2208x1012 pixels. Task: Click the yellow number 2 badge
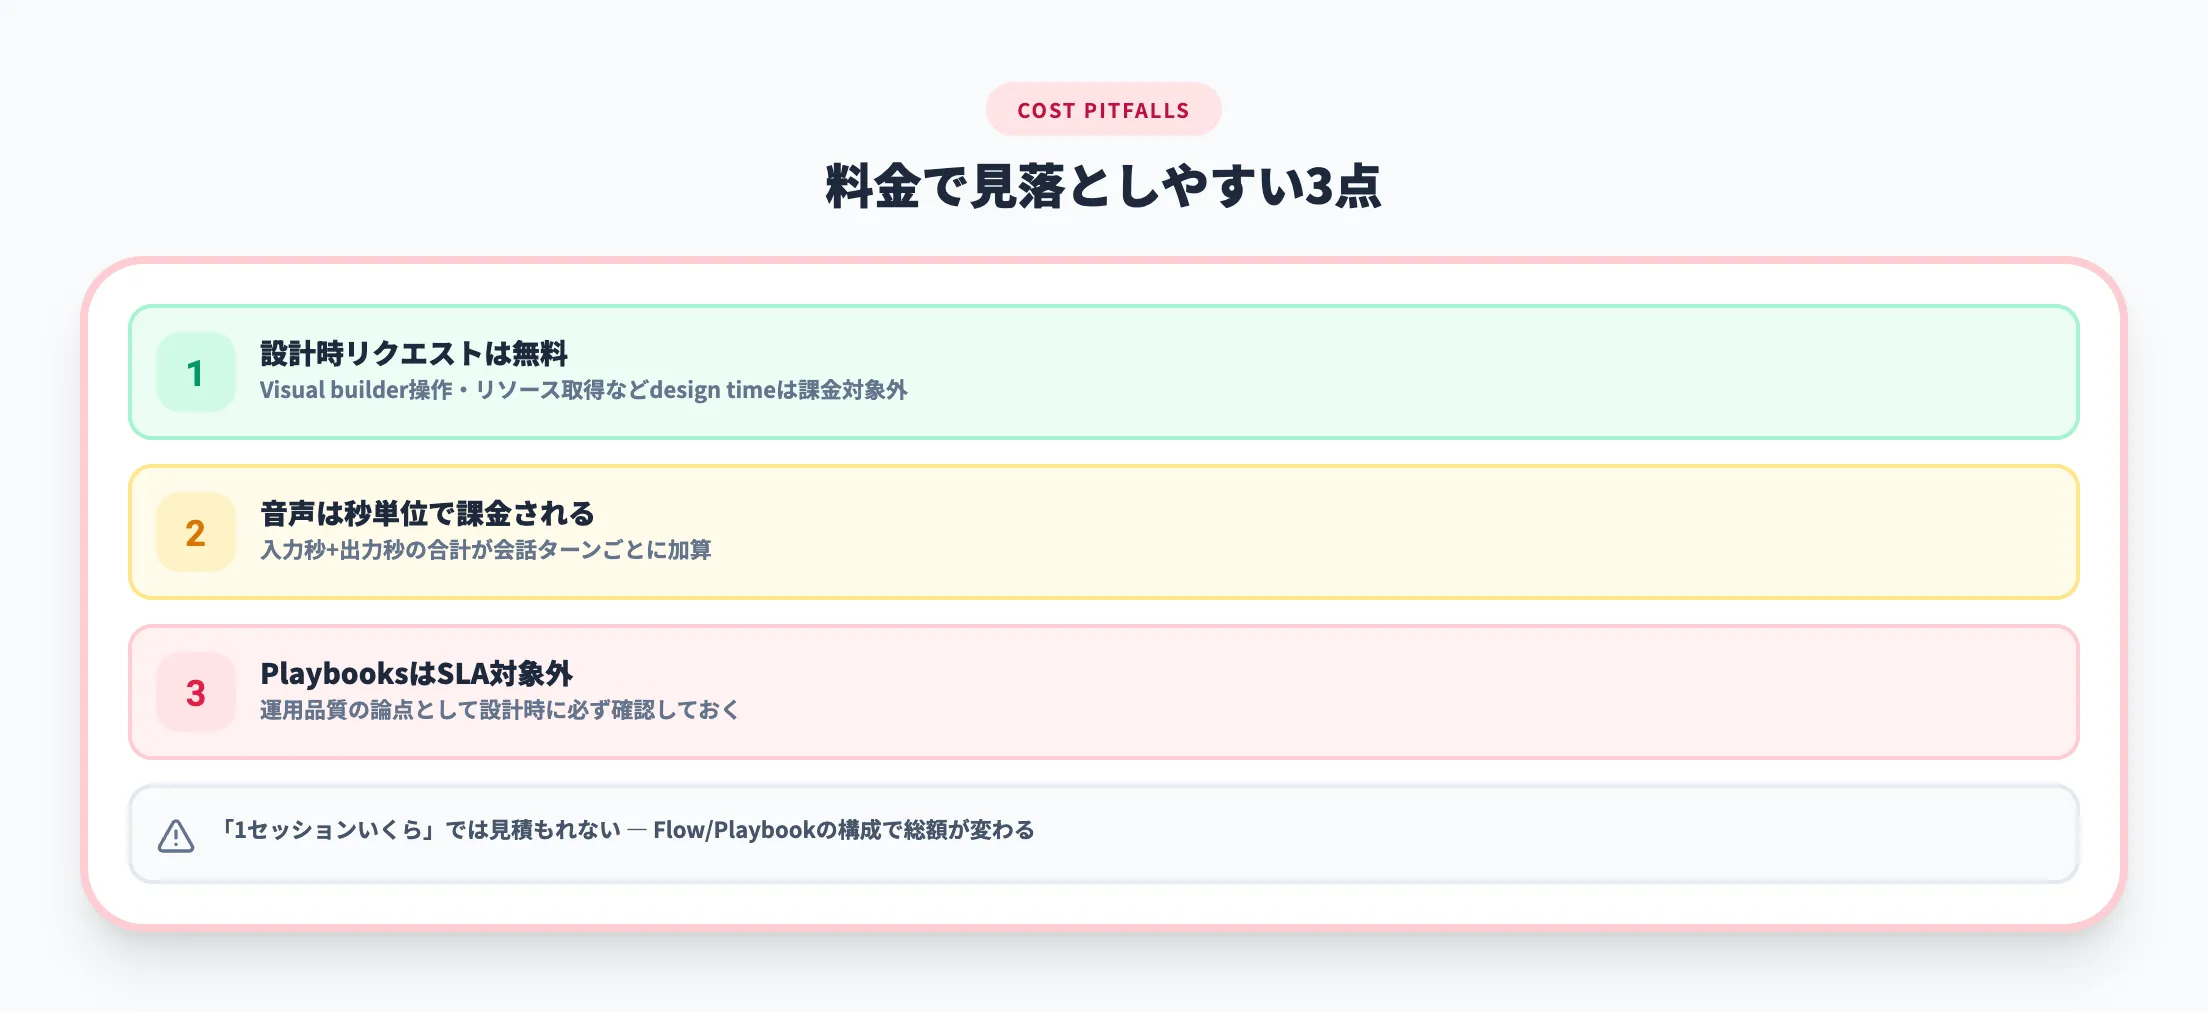[196, 533]
